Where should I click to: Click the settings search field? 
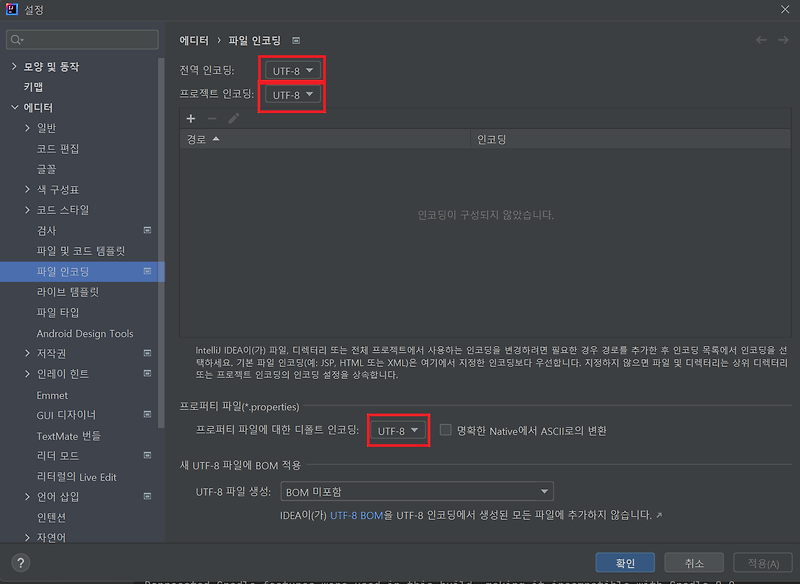pyautogui.click(x=82, y=39)
